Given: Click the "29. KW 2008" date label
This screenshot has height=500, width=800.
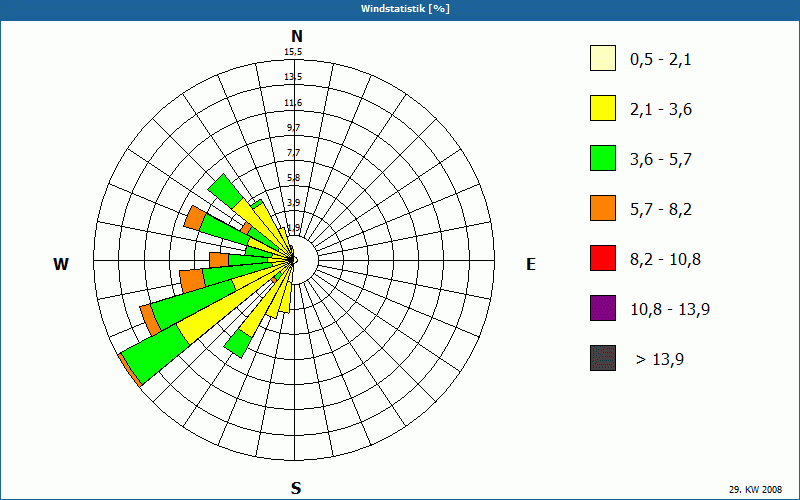Looking at the screenshot, I should click(x=755, y=489).
